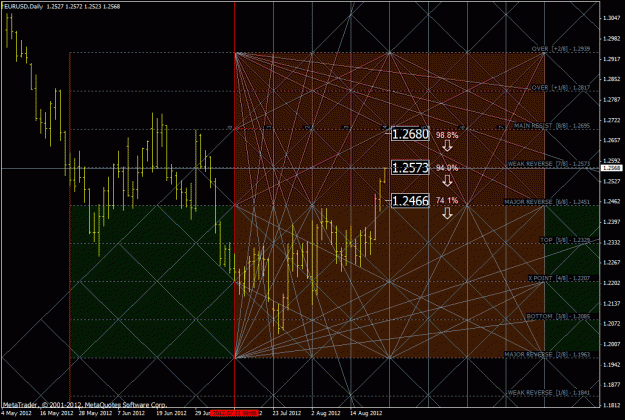This screenshot has width=625, height=420.
Task: Click 1.1877 on the price scale
Action: (x=612, y=385)
